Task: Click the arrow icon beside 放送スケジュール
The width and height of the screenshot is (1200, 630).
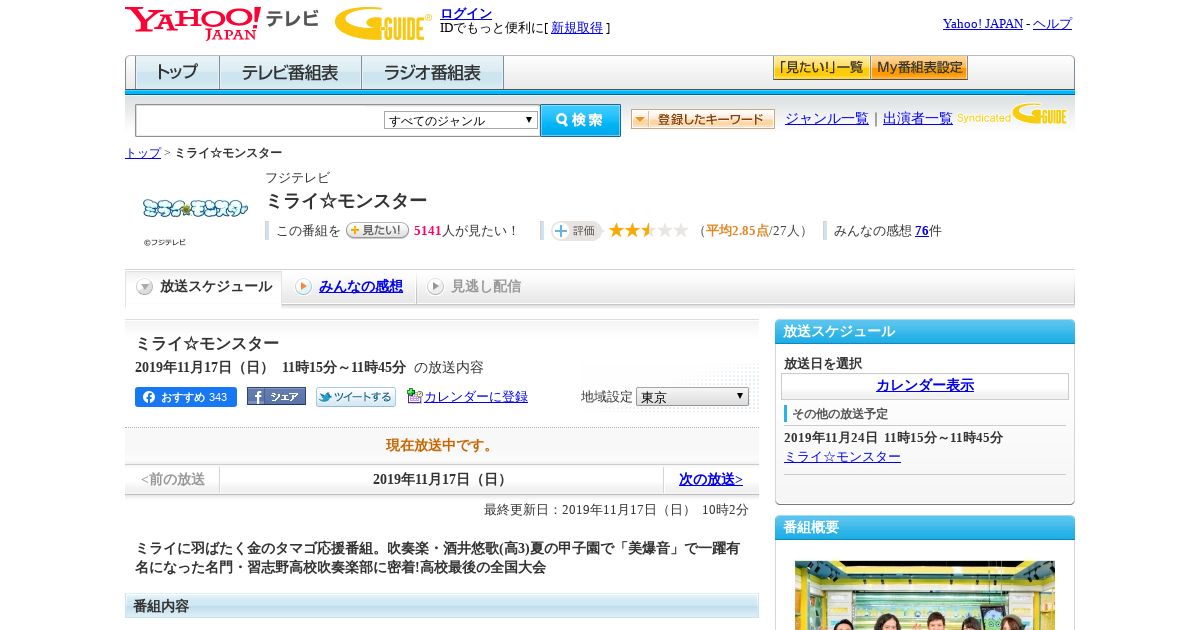Action: coord(145,287)
